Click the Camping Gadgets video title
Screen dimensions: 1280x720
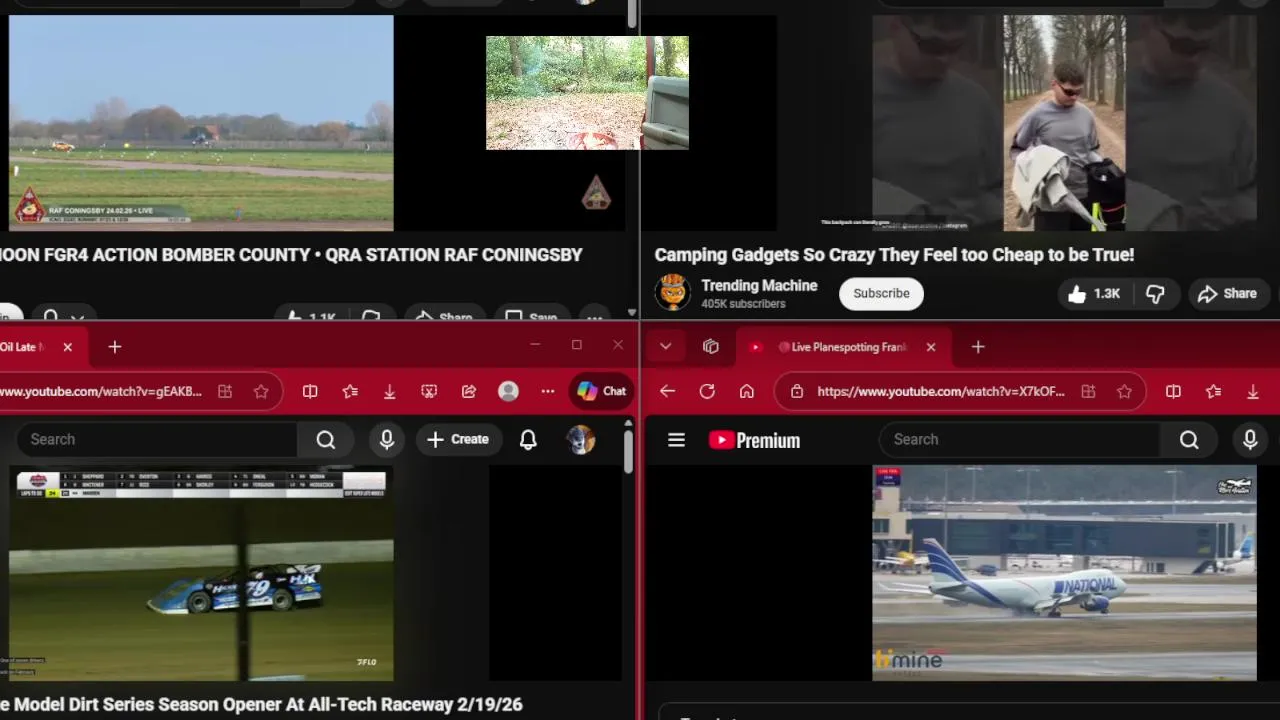(894, 255)
